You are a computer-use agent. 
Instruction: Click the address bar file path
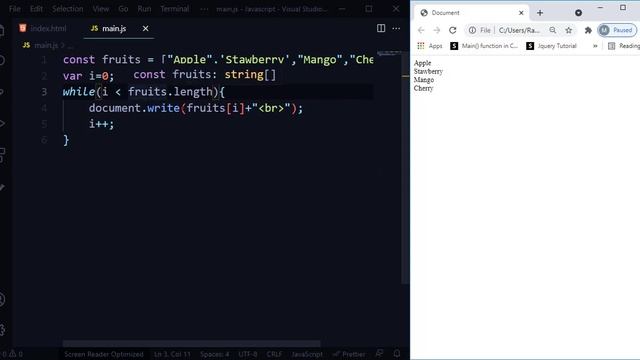point(519,30)
